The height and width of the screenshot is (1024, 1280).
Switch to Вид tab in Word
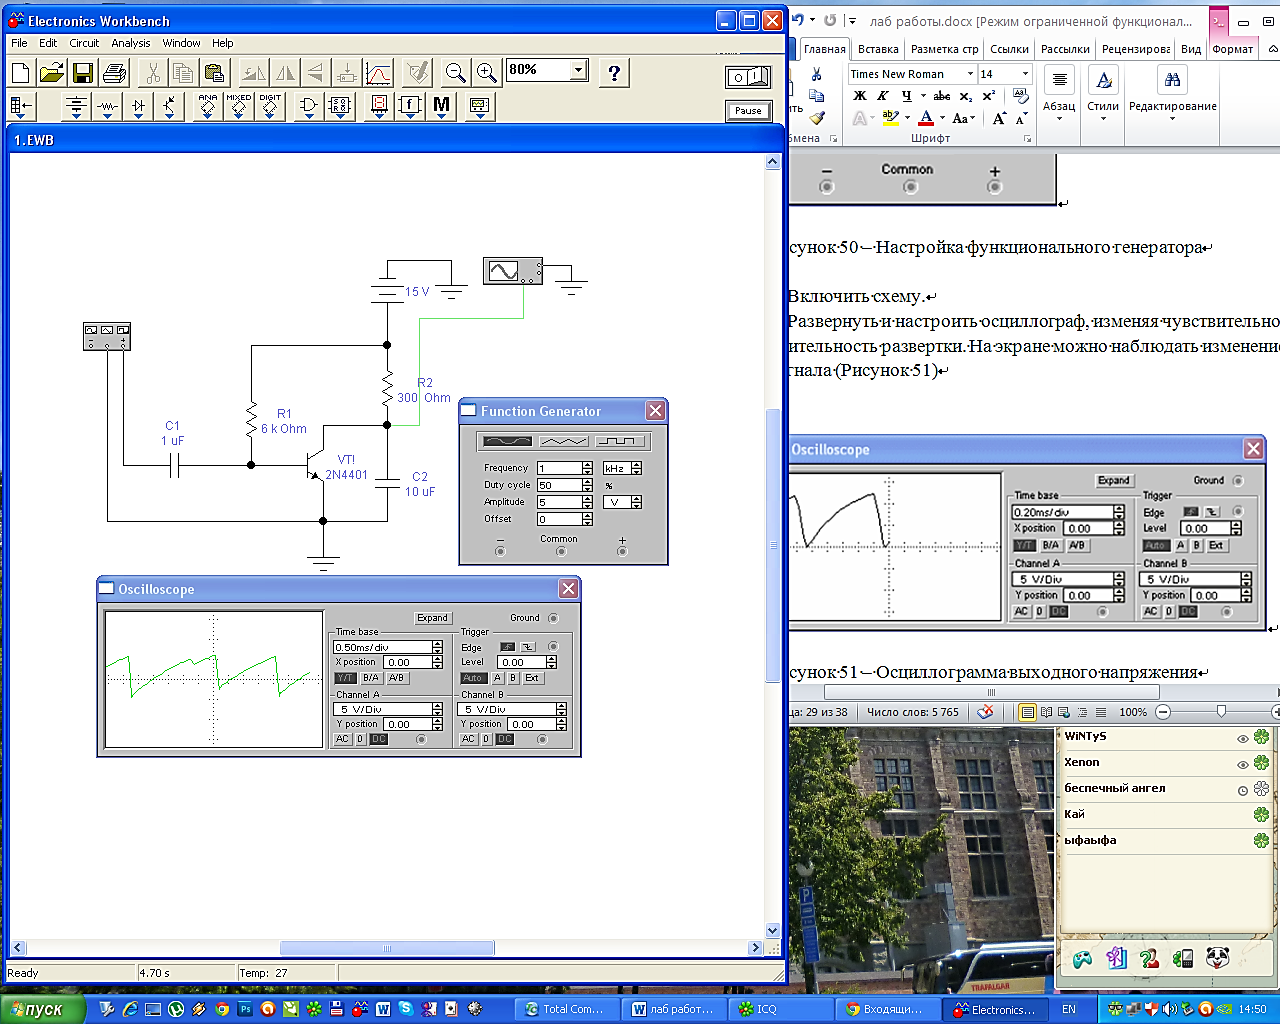(1191, 49)
